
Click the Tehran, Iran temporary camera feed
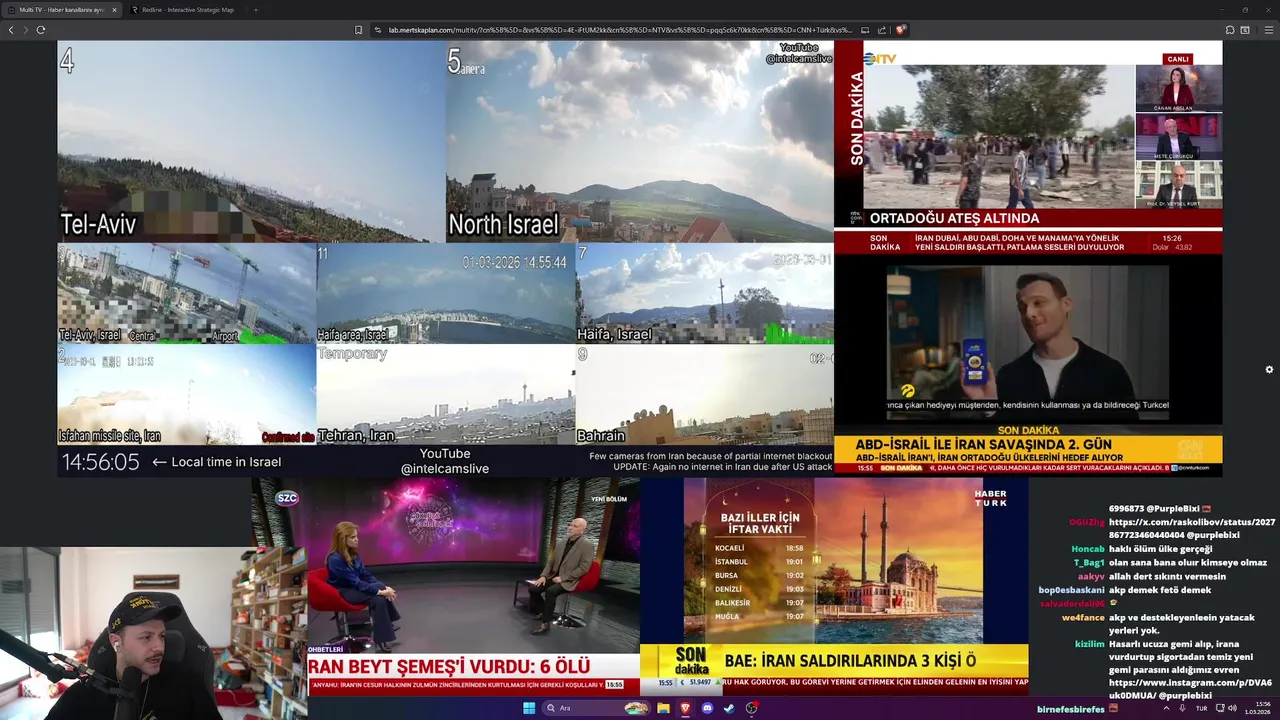click(446, 395)
